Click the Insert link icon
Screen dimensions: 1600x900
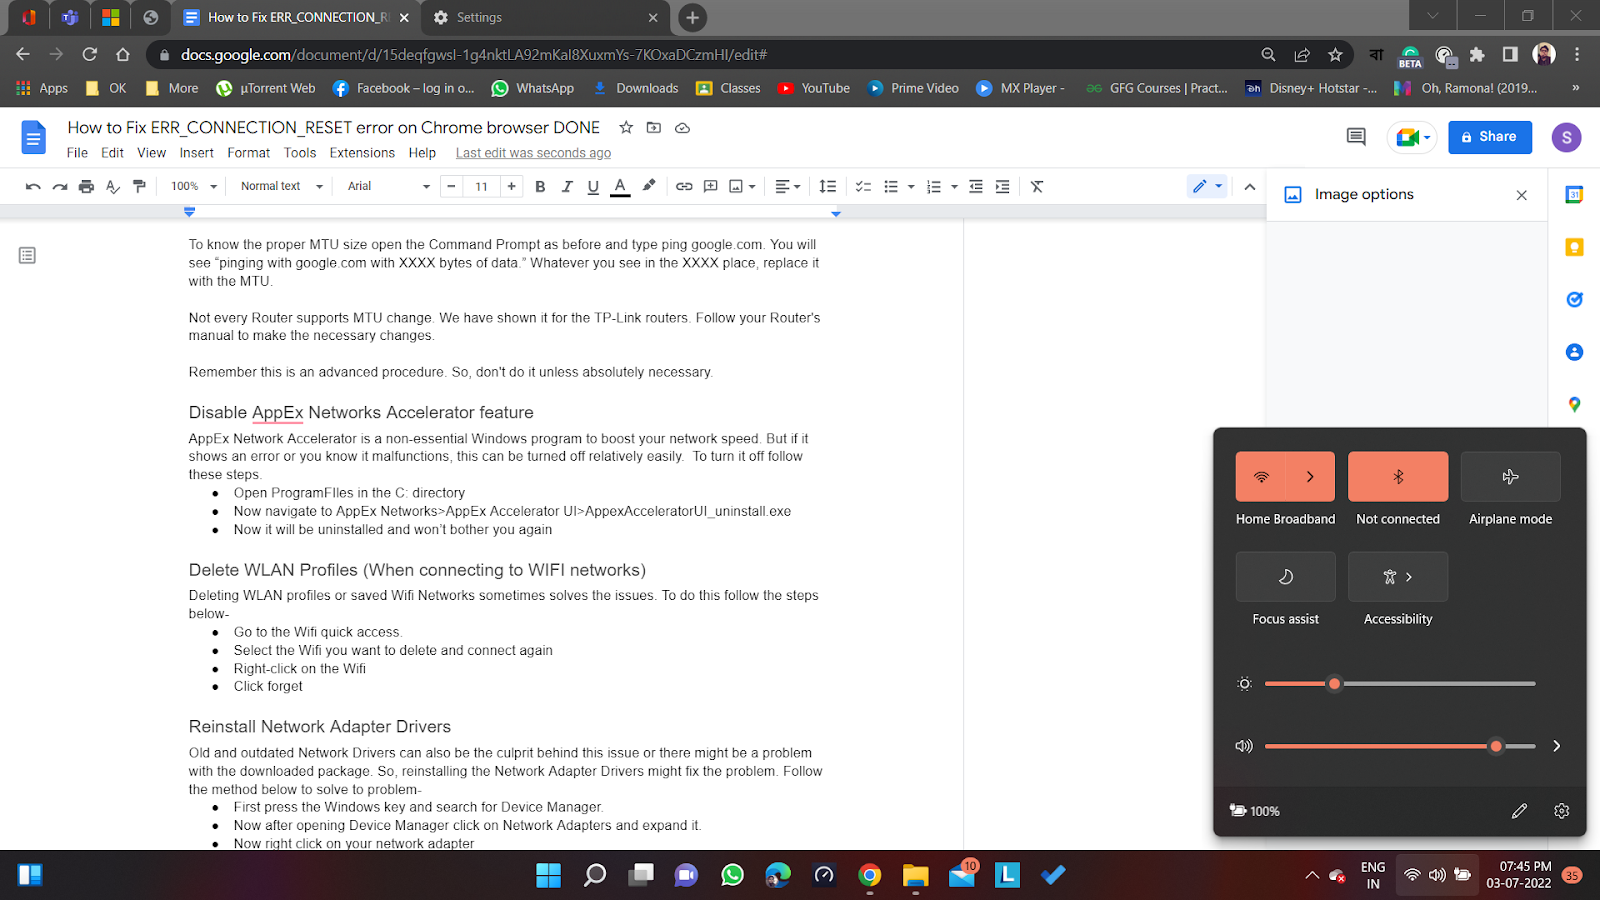tap(684, 186)
